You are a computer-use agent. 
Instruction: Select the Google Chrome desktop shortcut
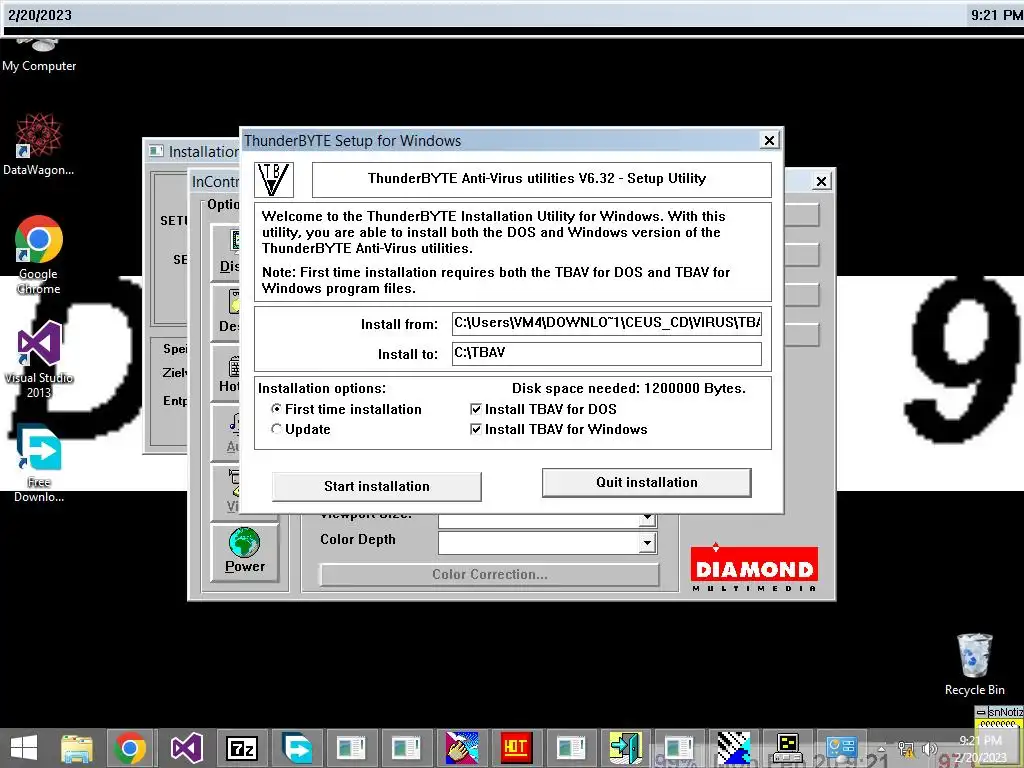point(39,255)
